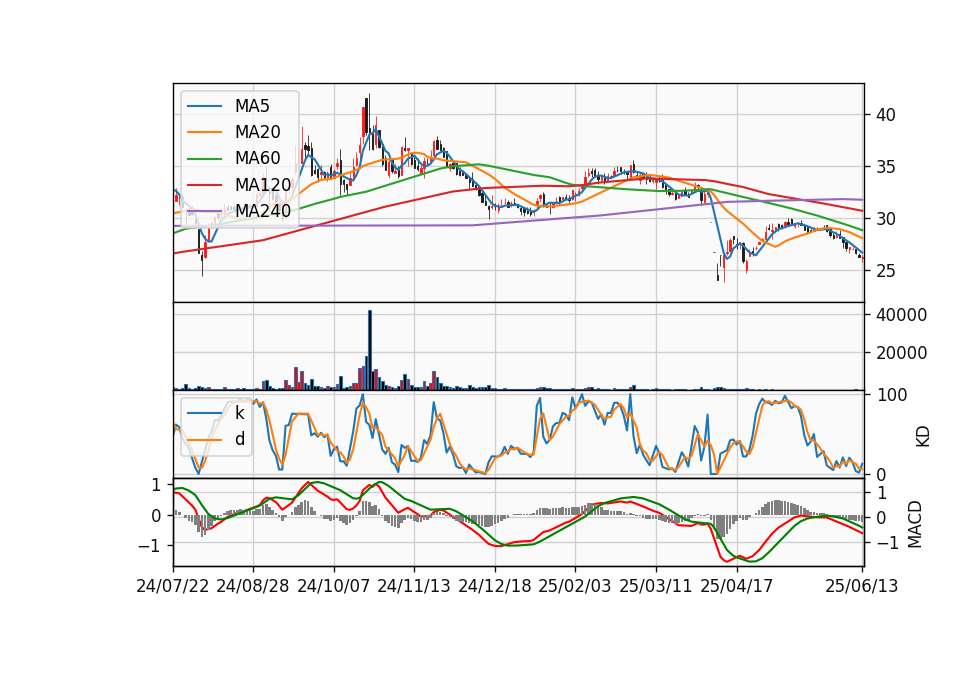Click the d legend label in KD panel

240,439
